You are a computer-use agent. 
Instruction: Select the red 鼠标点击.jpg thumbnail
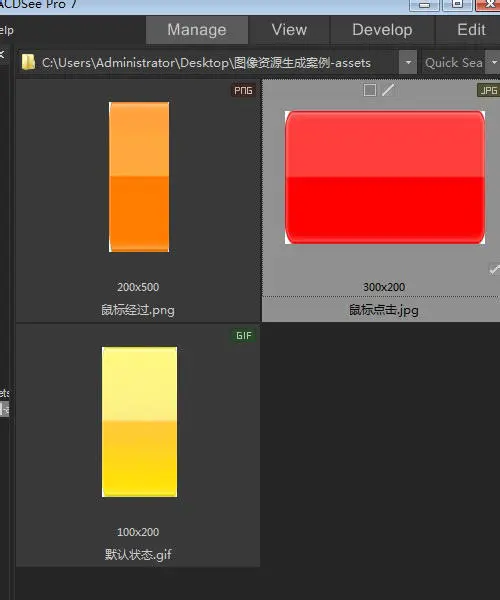[x=385, y=177]
